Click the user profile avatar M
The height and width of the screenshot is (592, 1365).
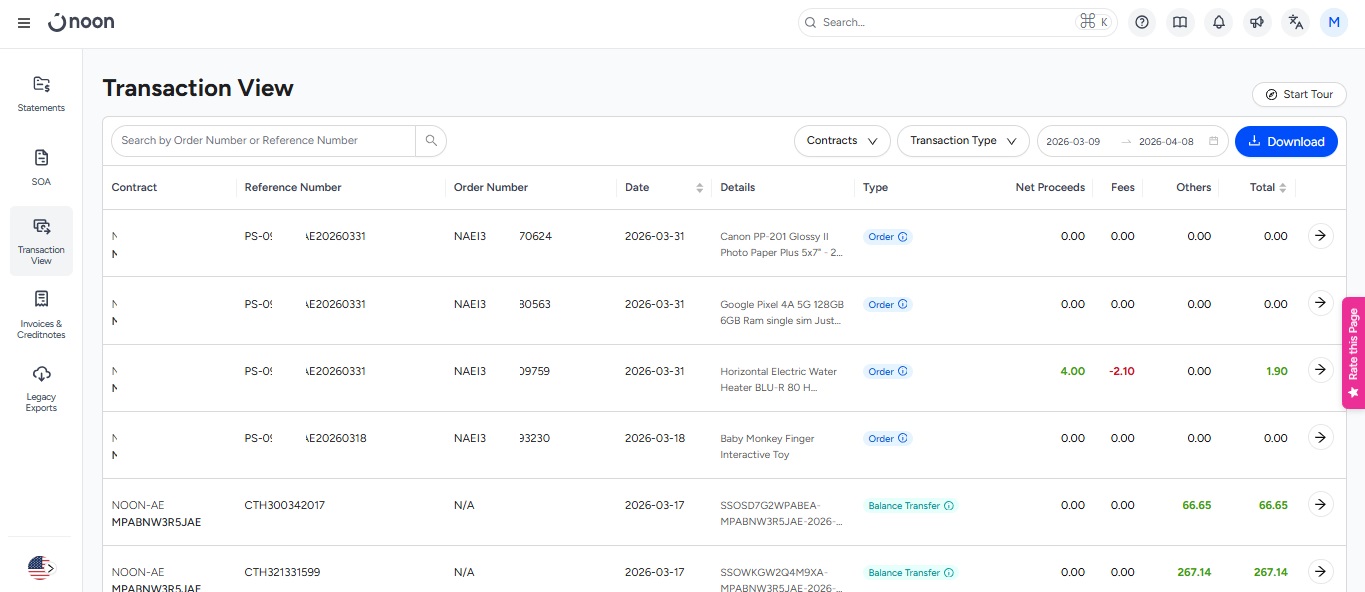click(x=1334, y=22)
